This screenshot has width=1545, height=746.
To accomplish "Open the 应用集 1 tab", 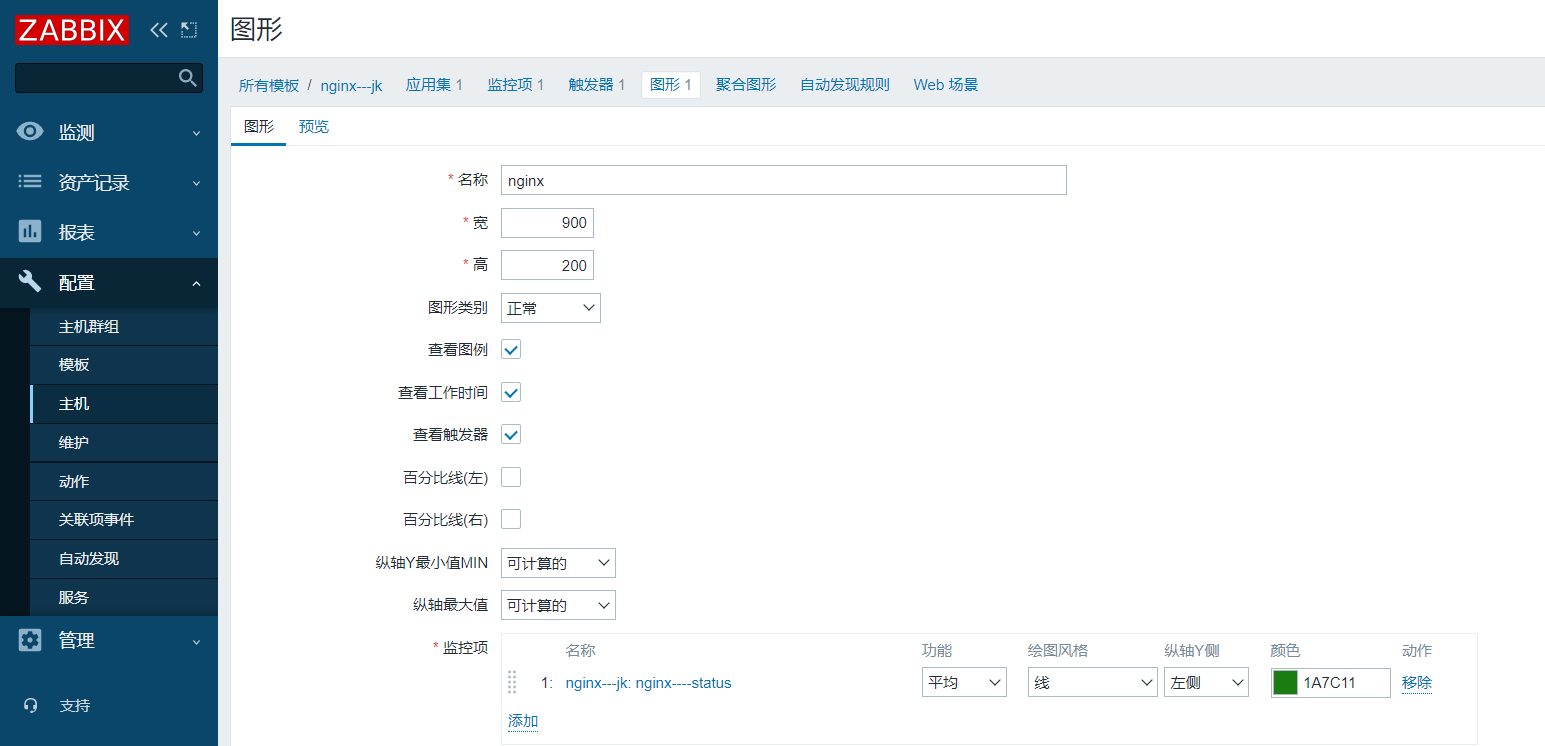I will click(x=434, y=85).
